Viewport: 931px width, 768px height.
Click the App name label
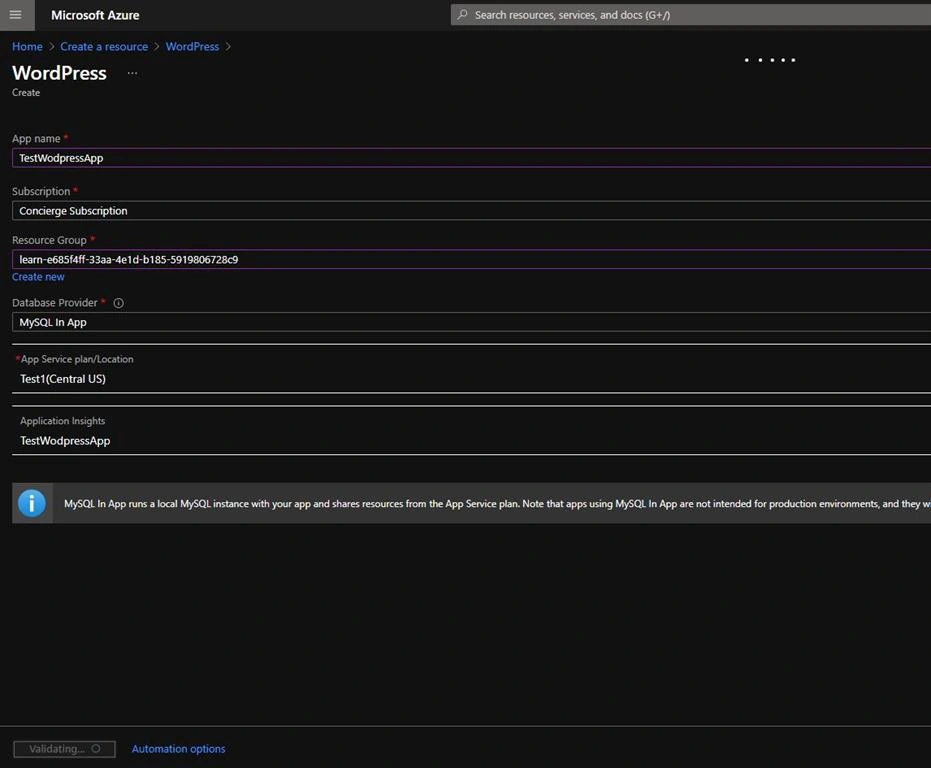(36, 138)
